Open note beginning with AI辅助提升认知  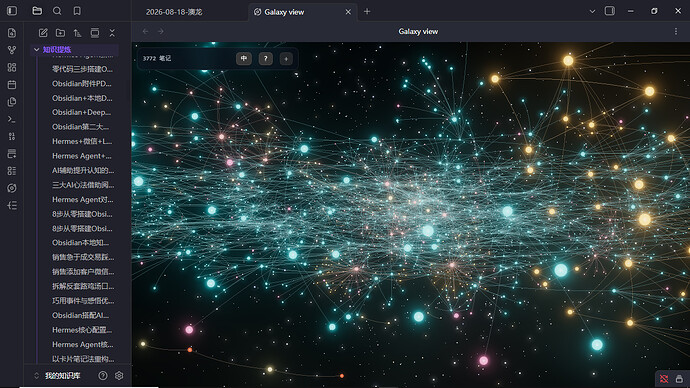coord(83,170)
